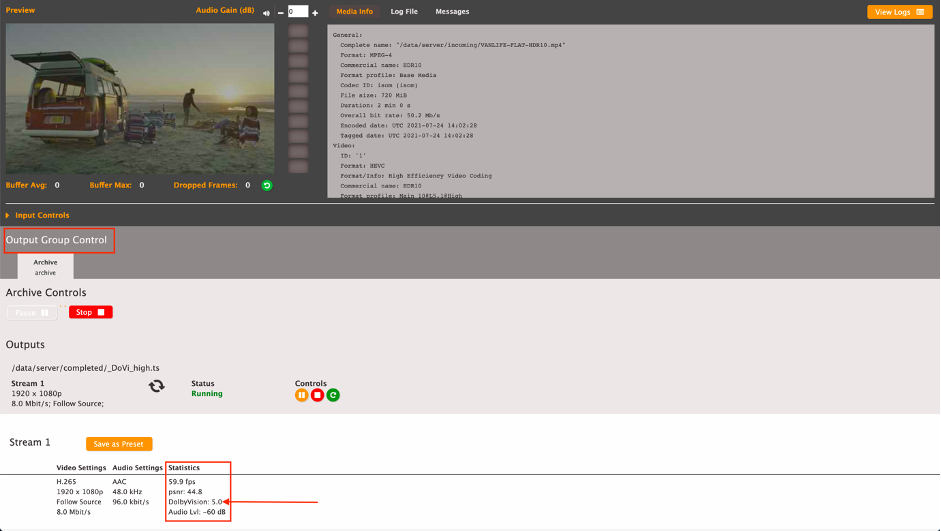Click the Buffer Max label
The width and height of the screenshot is (941, 531).
[110, 185]
